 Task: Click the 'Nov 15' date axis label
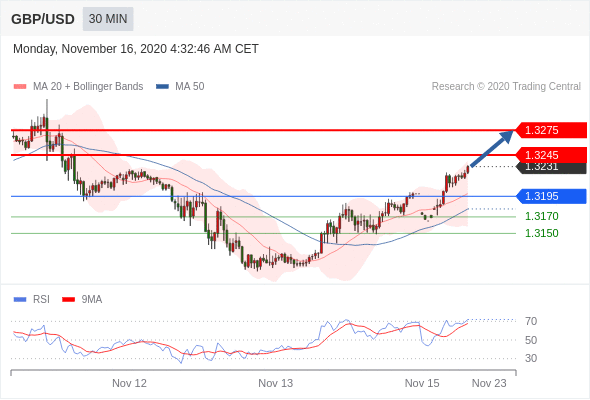coord(422,383)
